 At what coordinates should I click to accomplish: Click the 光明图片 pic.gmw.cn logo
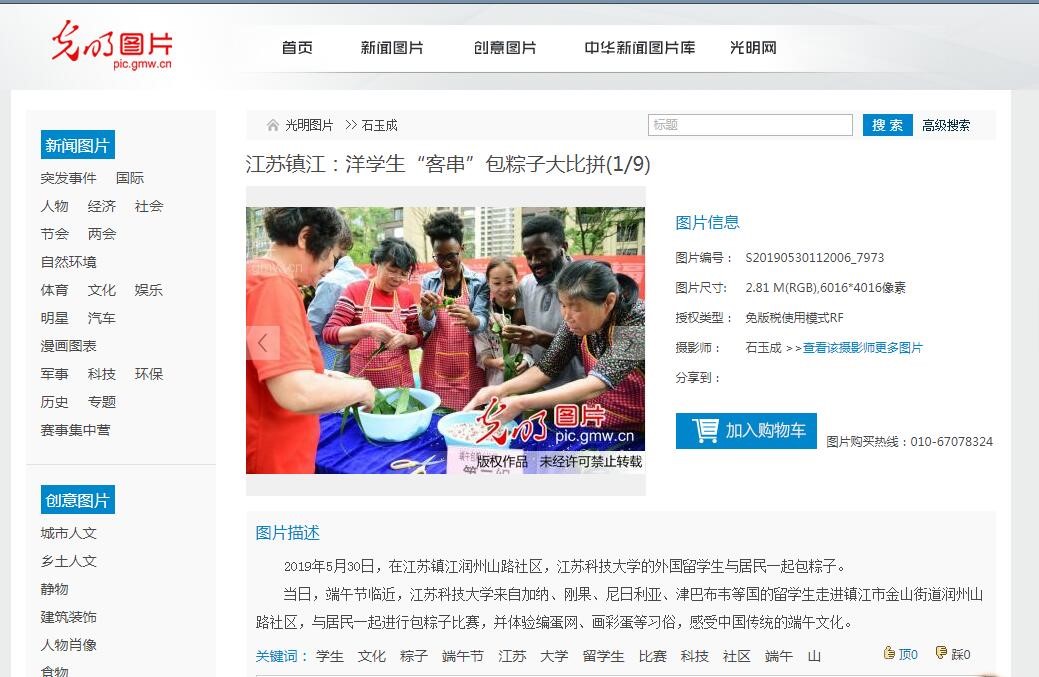point(113,45)
